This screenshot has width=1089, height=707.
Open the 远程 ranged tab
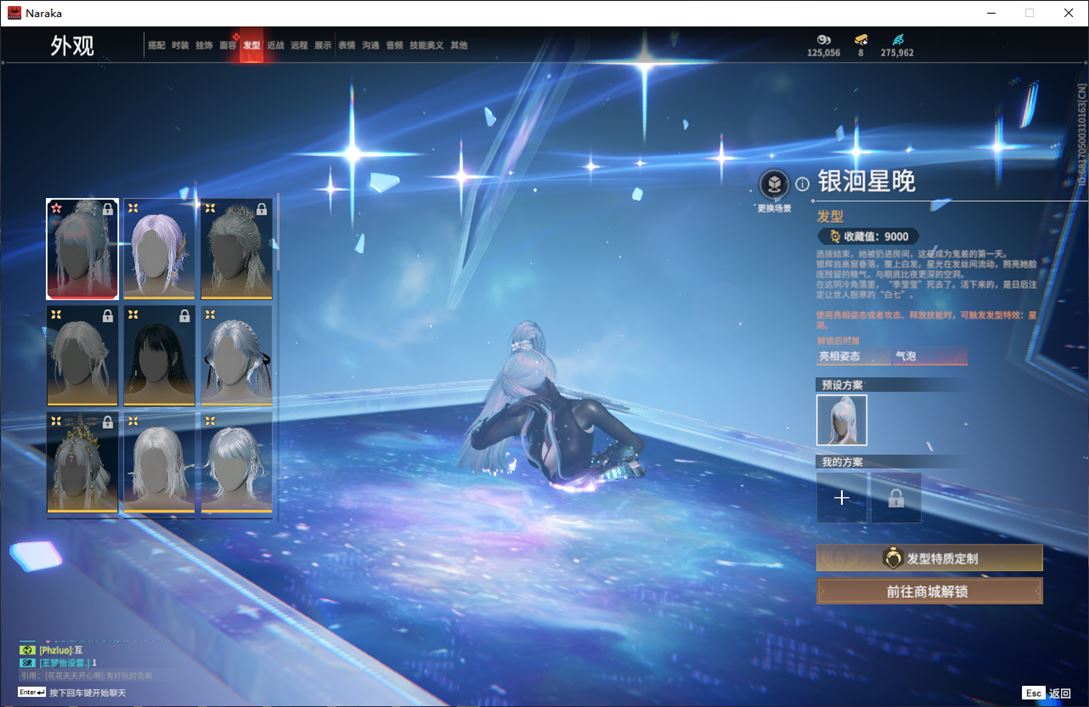click(299, 45)
